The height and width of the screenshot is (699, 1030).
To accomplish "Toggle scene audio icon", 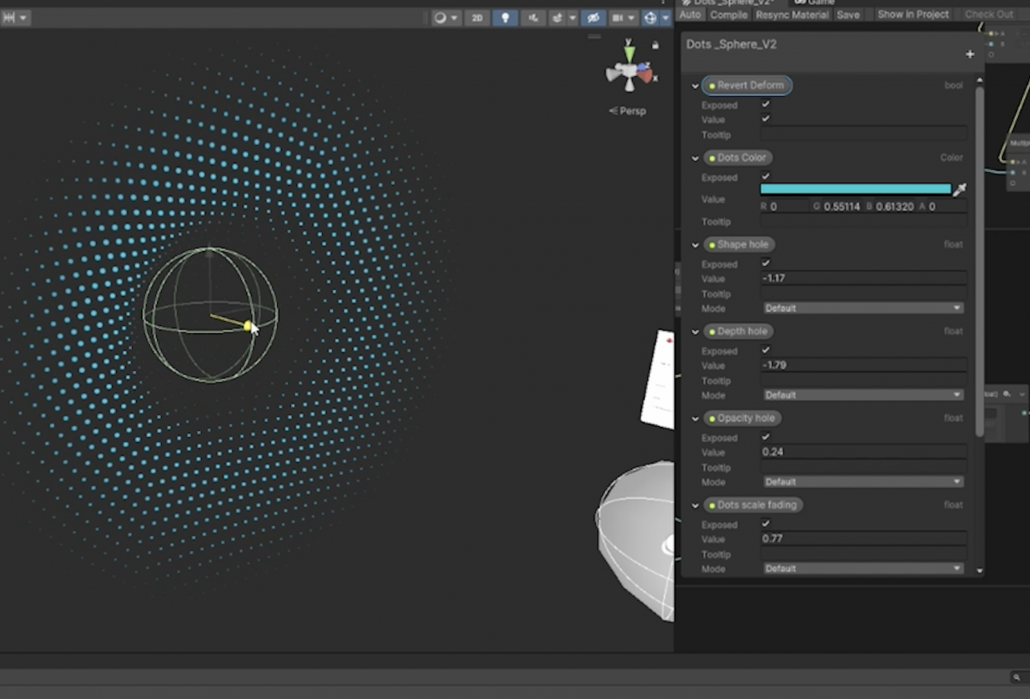I will click(x=534, y=18).
